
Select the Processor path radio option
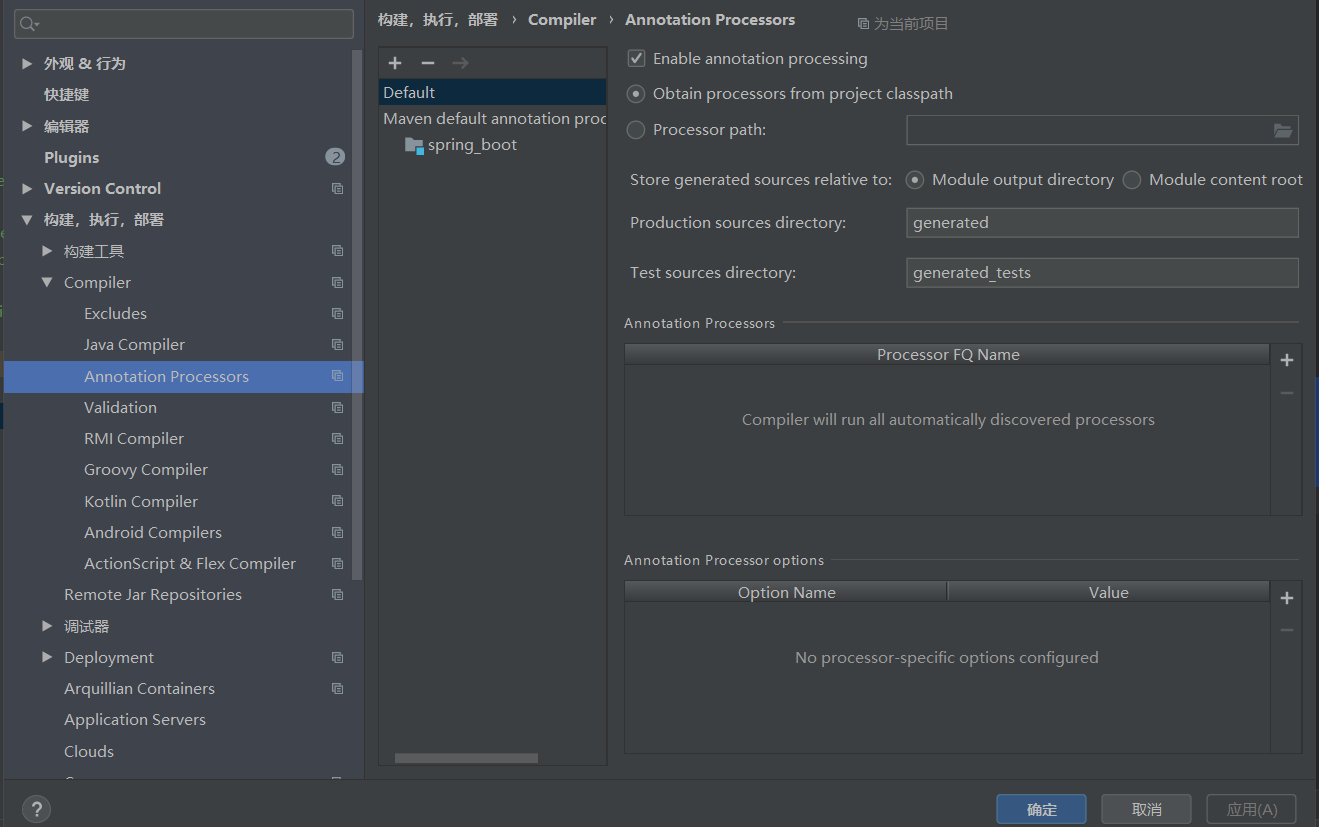[x=635, y=129]
